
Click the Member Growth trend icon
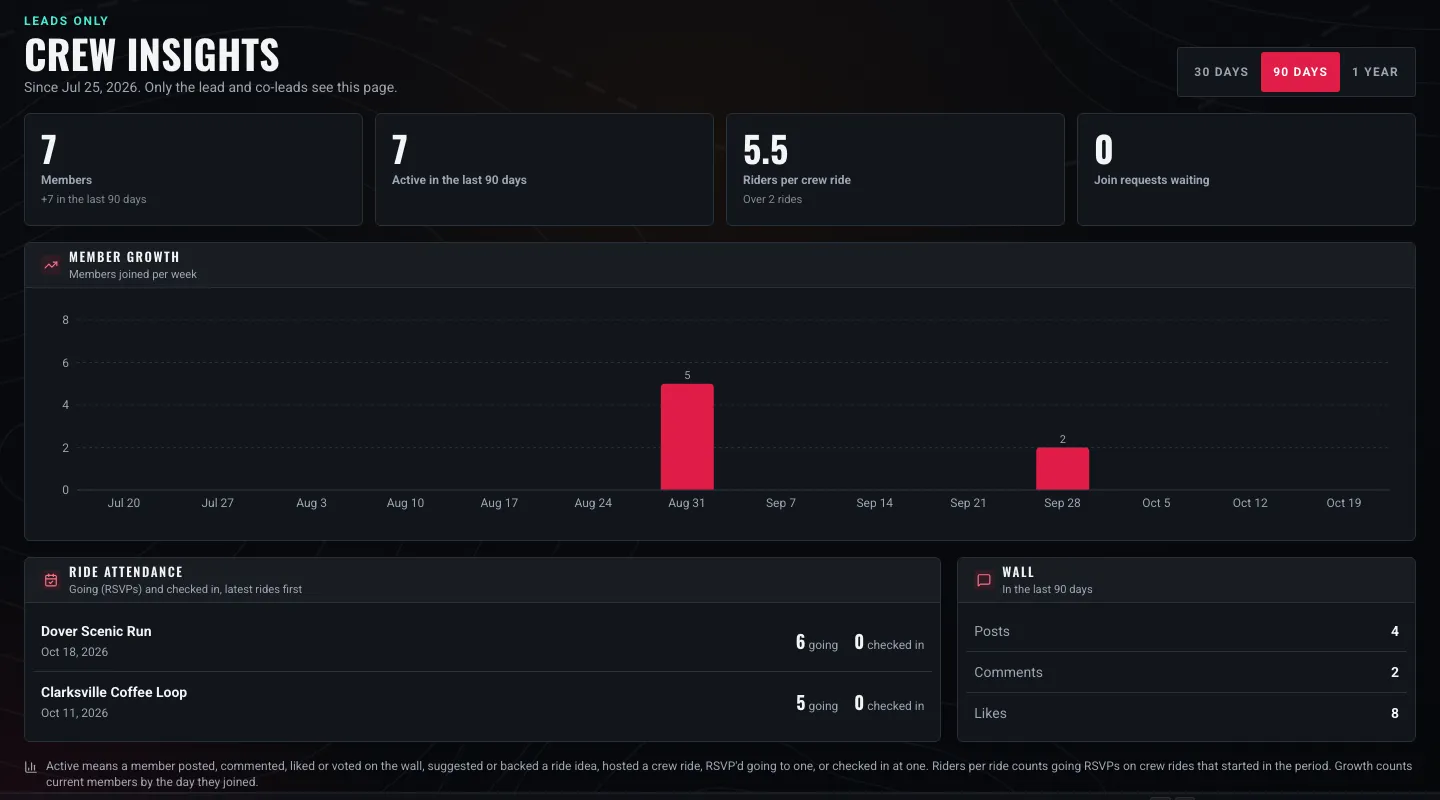click(51, 265)
